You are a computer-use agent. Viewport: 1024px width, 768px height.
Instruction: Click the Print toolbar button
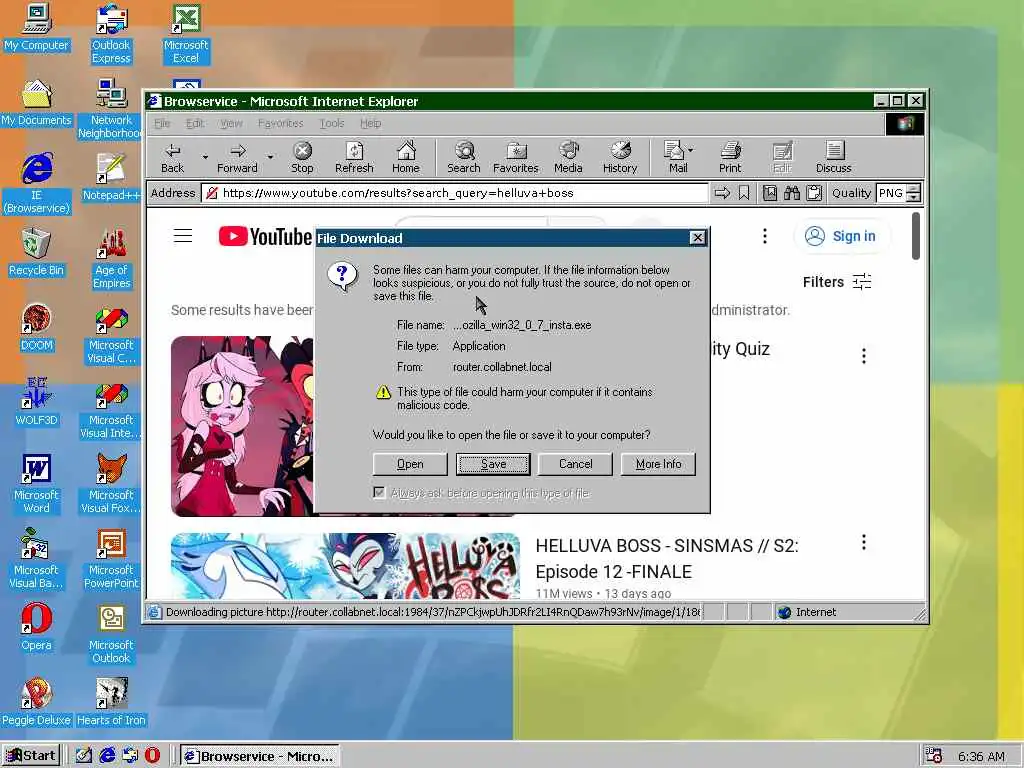730,157
